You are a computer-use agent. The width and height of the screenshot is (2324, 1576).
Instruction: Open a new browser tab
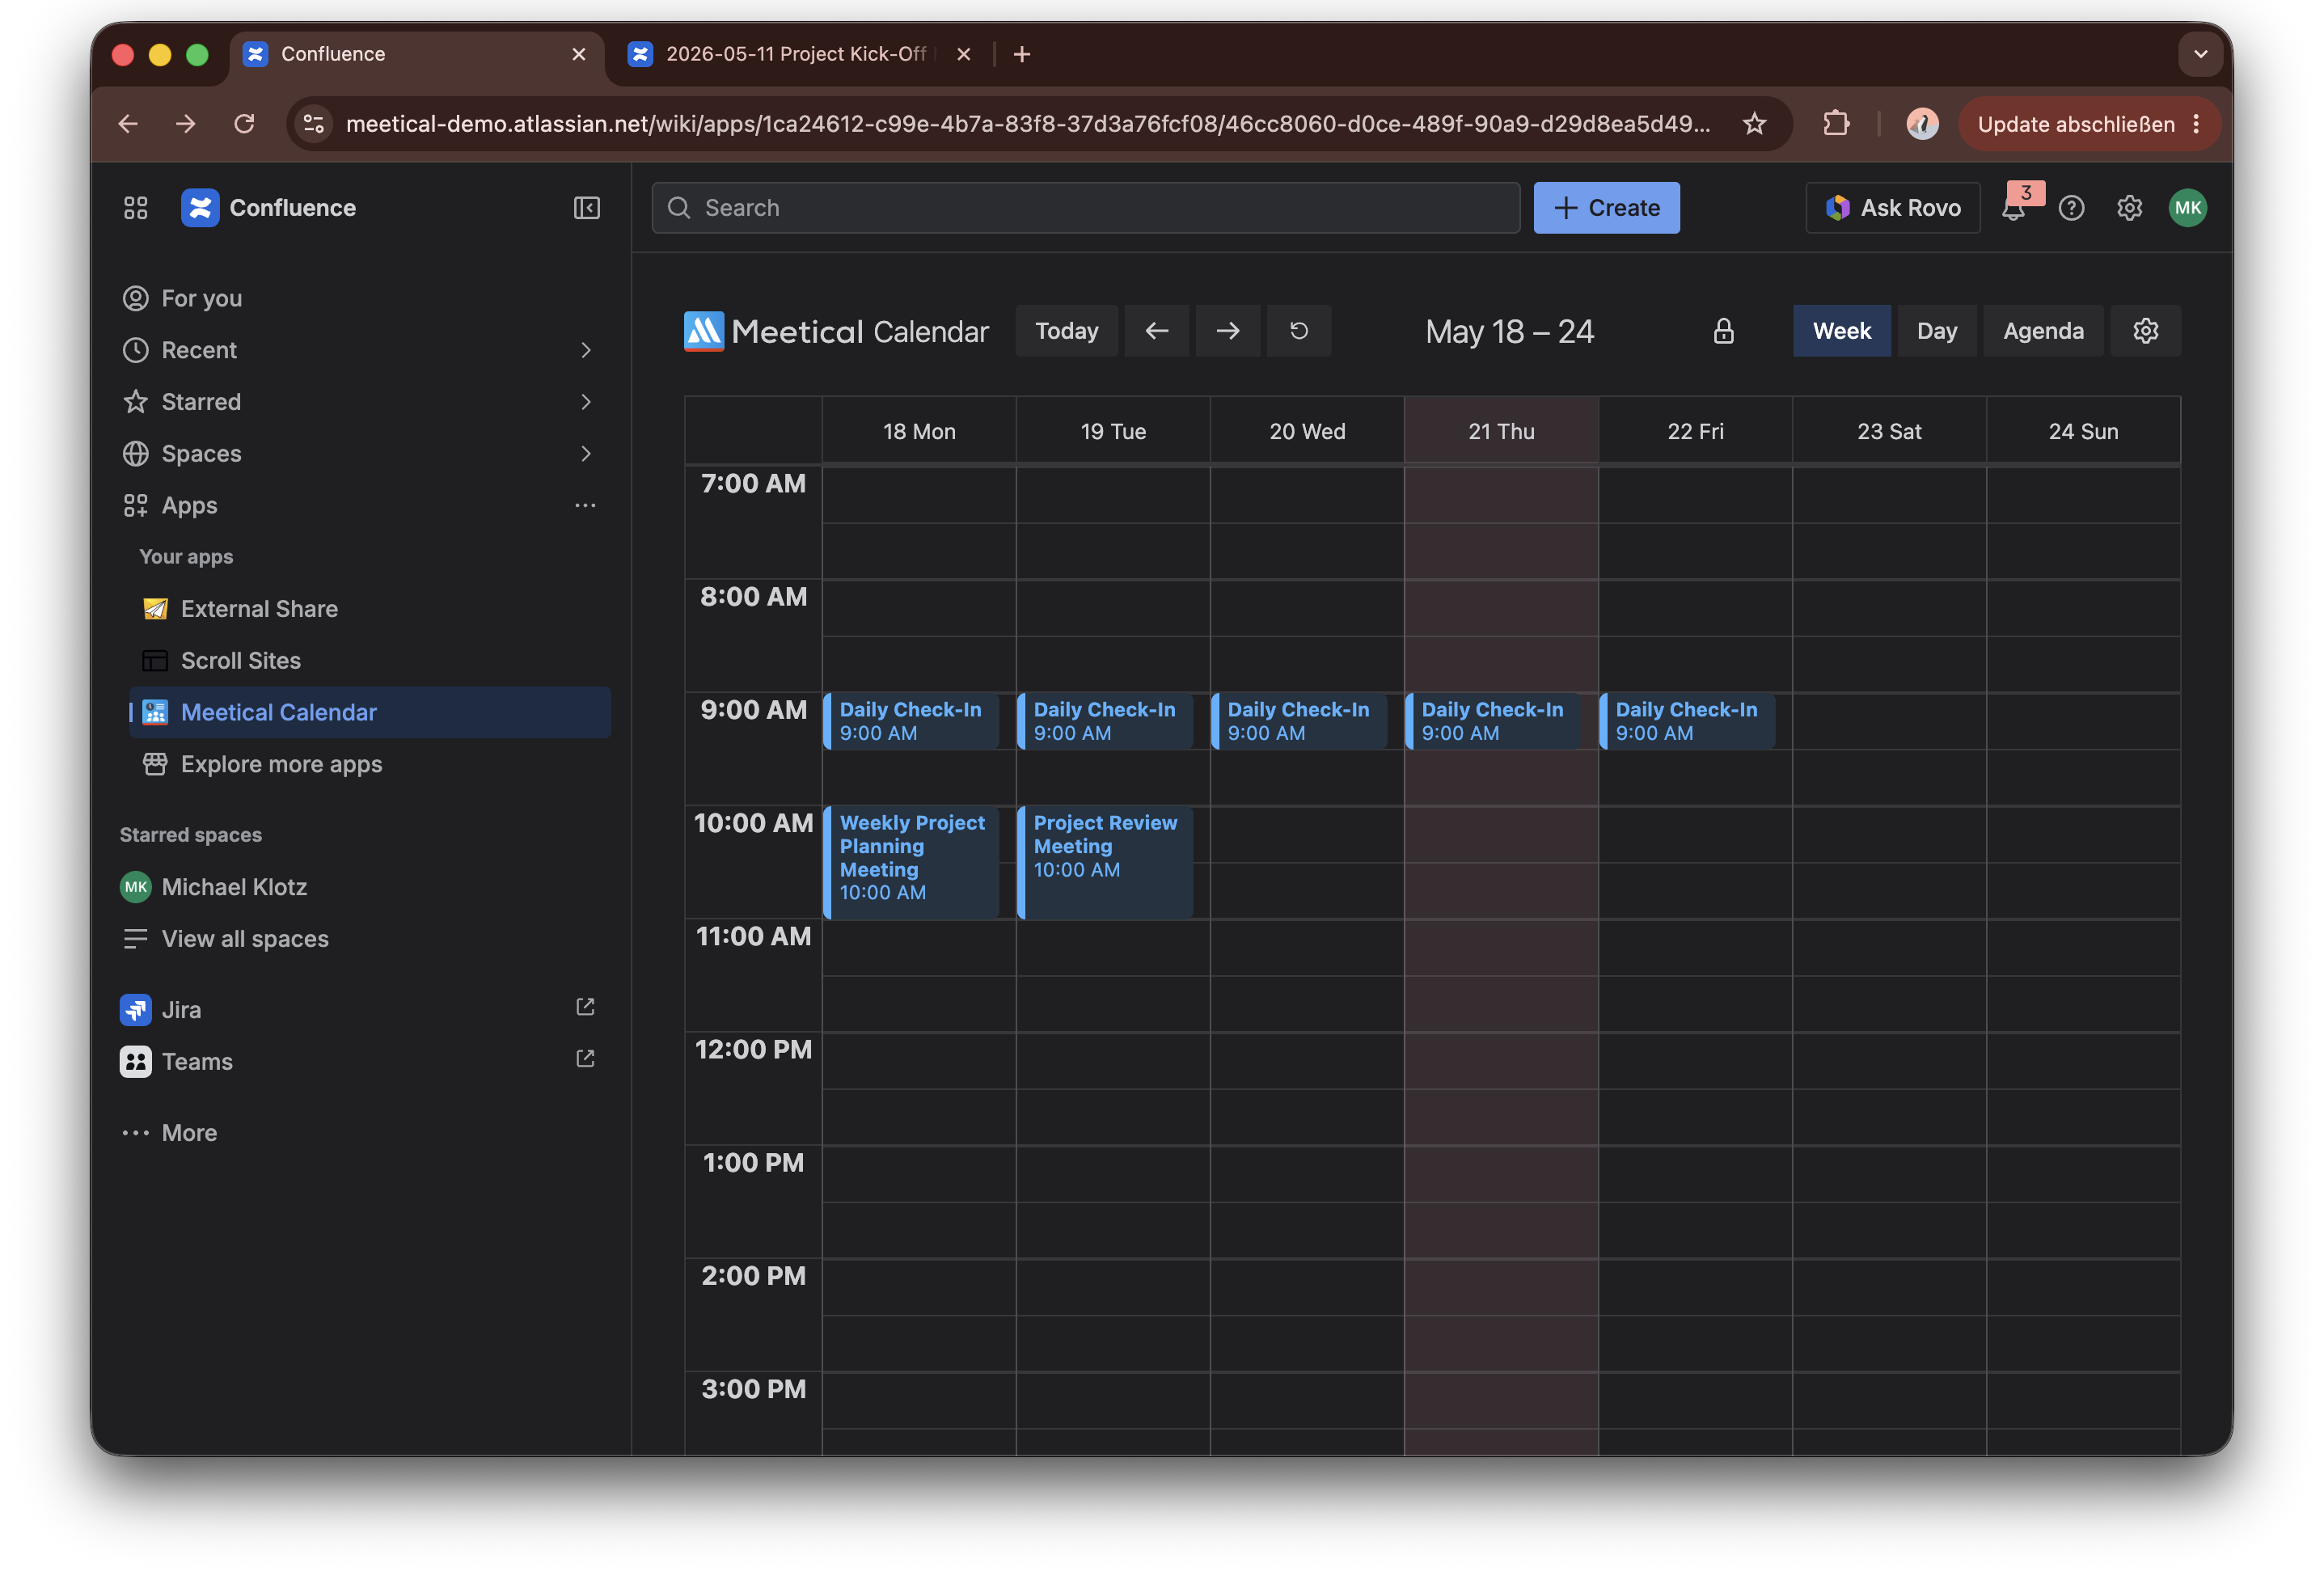click(x=1022, y=54)
